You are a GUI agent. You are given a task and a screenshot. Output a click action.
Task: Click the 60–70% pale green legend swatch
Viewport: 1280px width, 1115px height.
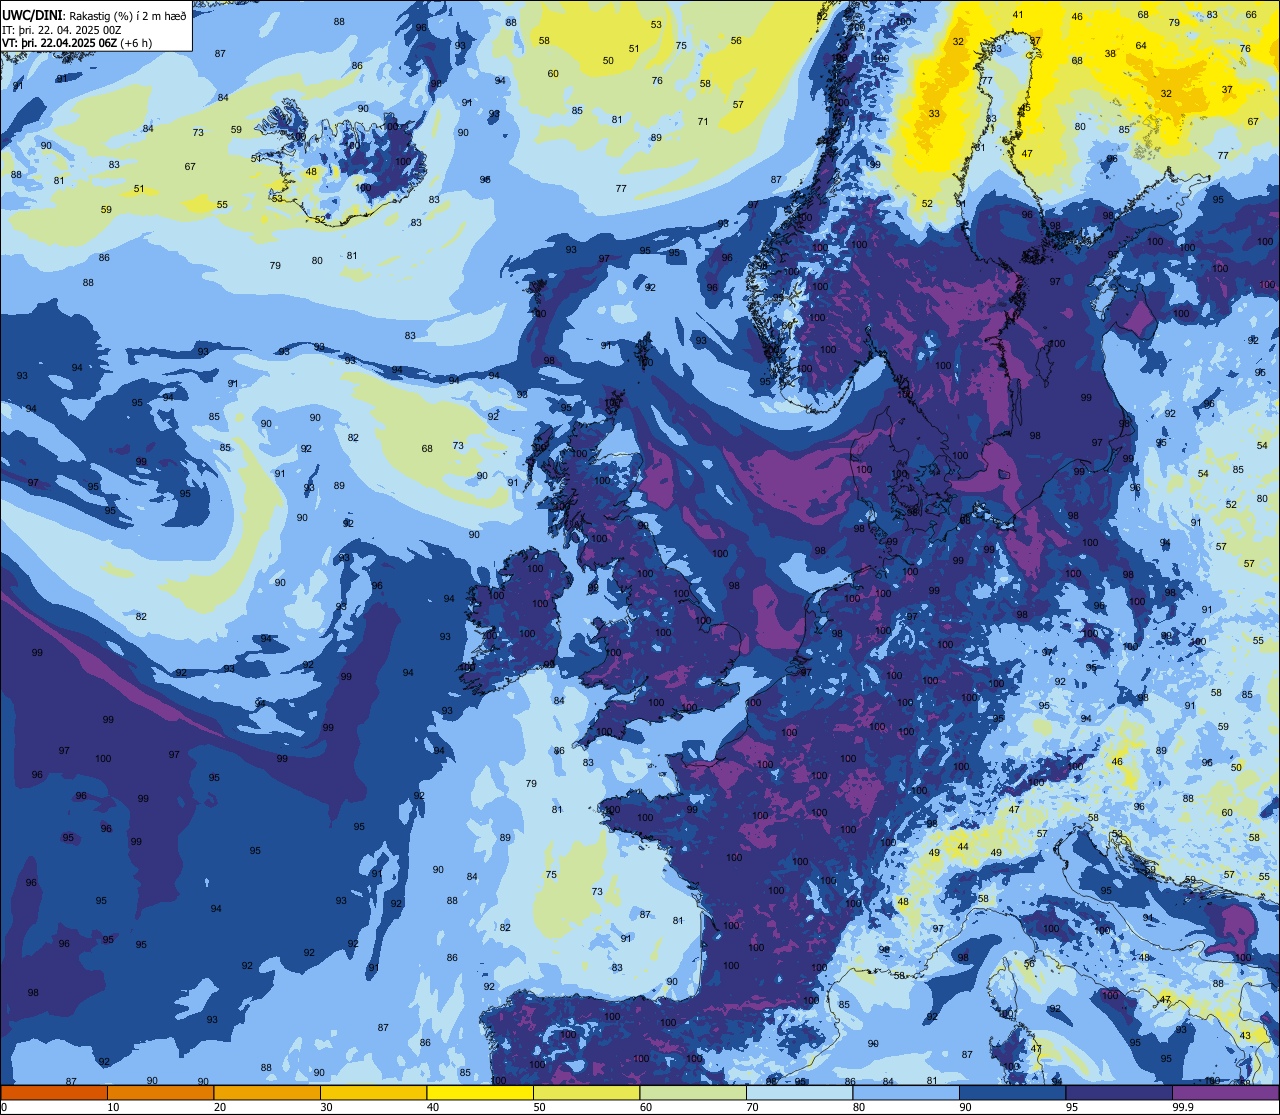(693, 1092)
